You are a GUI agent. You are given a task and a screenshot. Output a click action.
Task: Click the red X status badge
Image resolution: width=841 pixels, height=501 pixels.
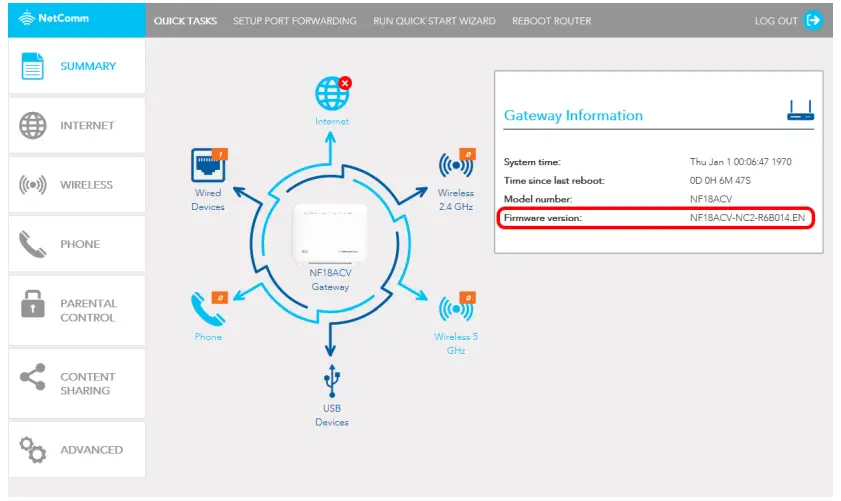pos(345,83)
